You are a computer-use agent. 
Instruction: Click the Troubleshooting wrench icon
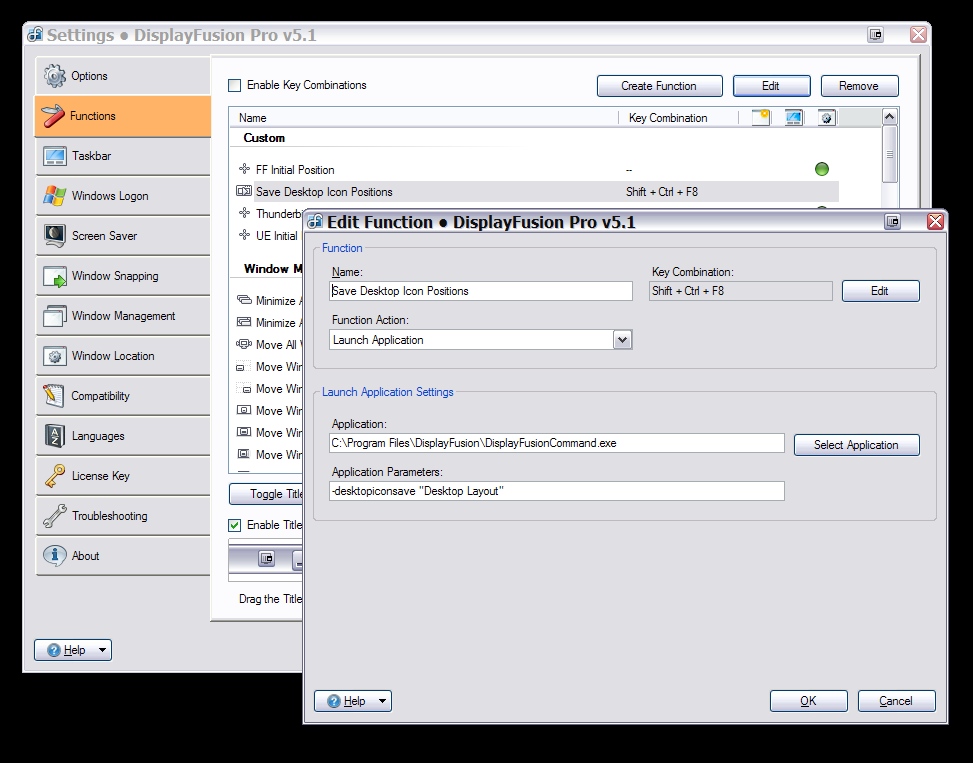click(x=54, y=516)
